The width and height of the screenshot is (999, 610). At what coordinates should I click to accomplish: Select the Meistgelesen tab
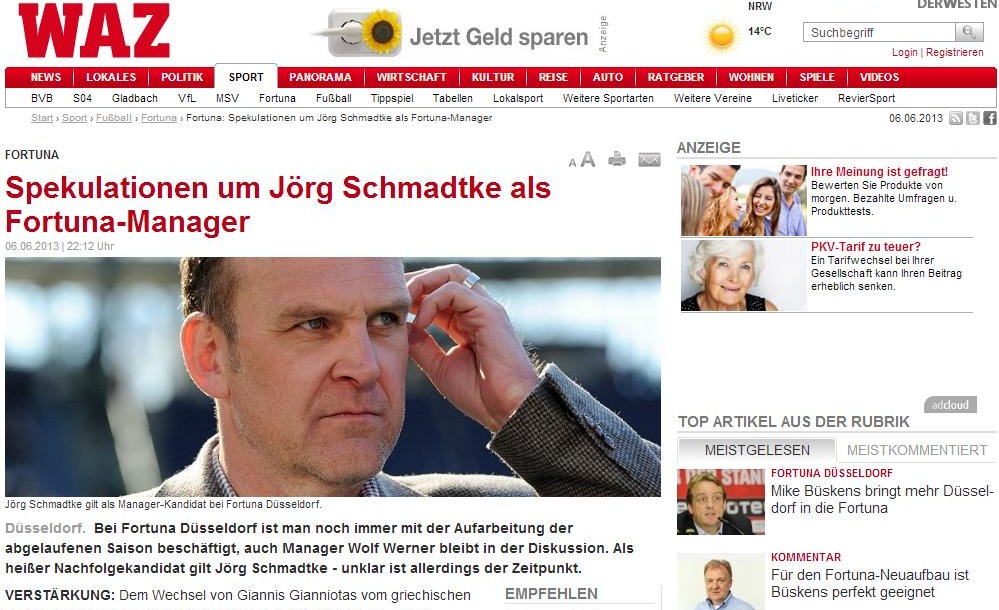pos(757,450)
